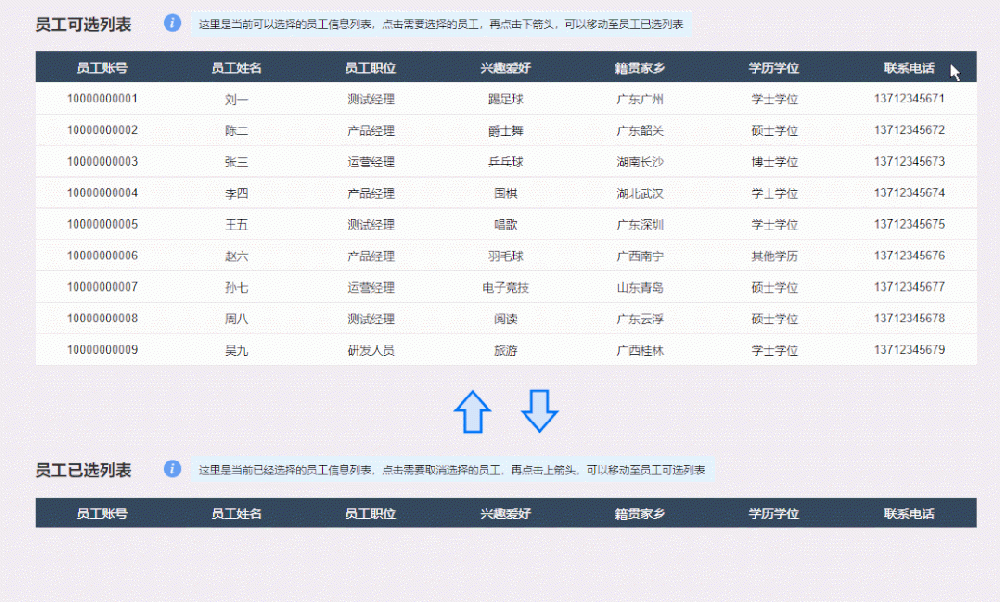Click 员工姓名 header in available list table

pyautogui.click(x=236, y=68)
